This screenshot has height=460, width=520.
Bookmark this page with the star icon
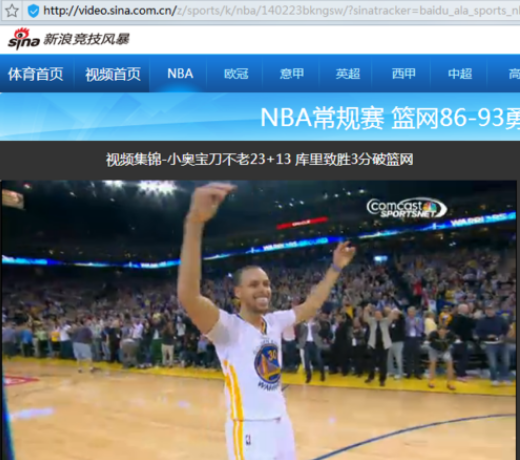[12, 11]
